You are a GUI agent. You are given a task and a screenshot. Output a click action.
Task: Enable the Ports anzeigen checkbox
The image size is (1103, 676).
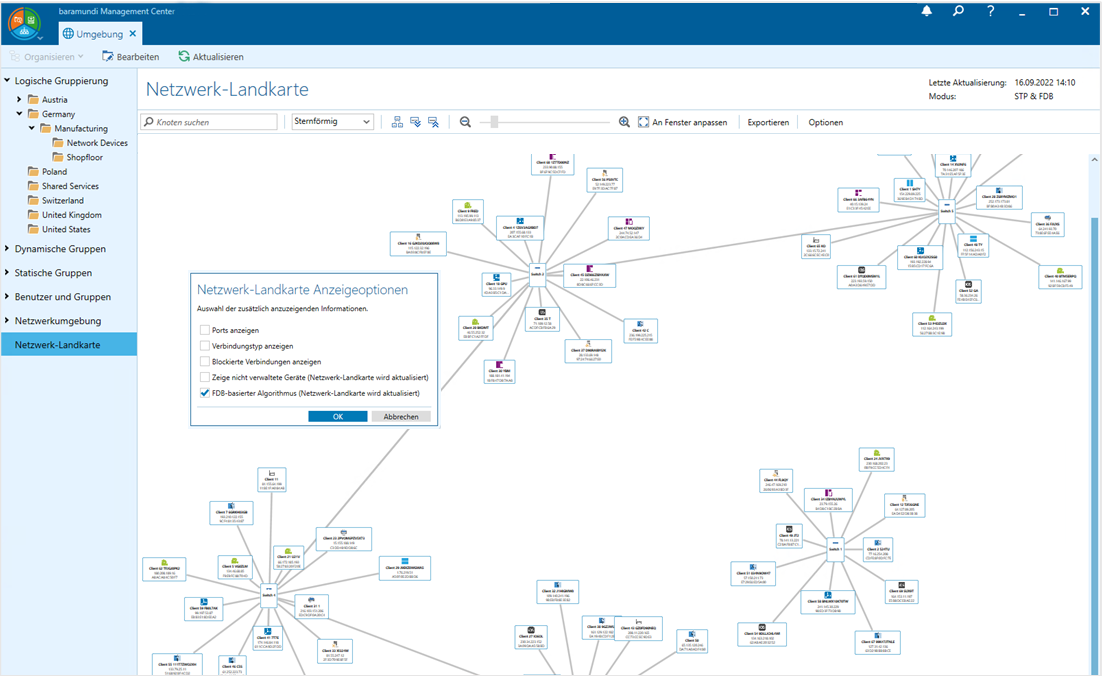(205, 330)
